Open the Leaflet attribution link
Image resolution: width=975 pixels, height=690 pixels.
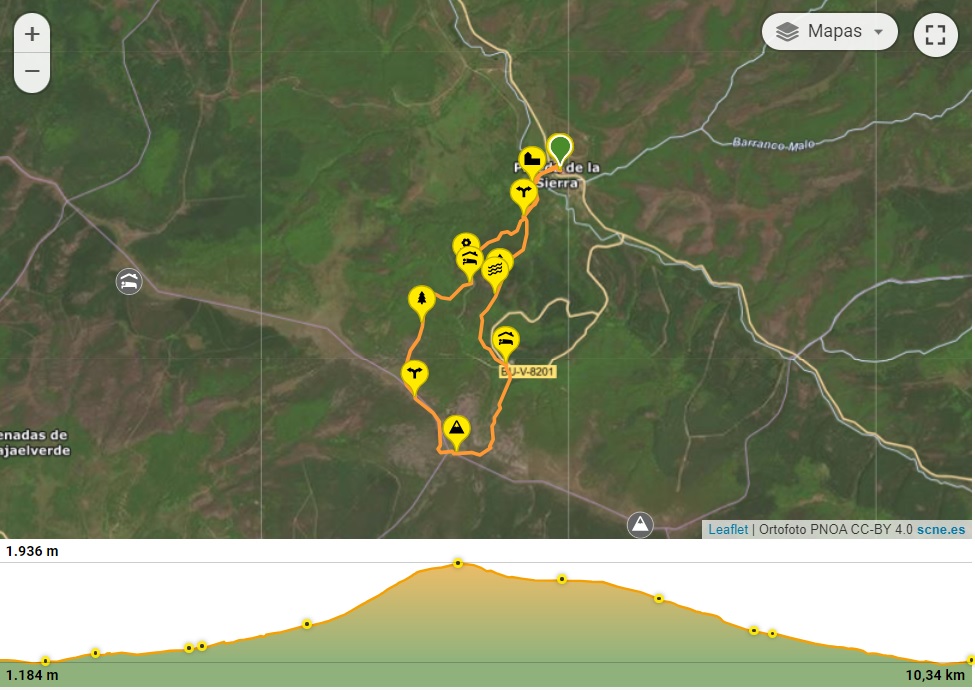728,530
